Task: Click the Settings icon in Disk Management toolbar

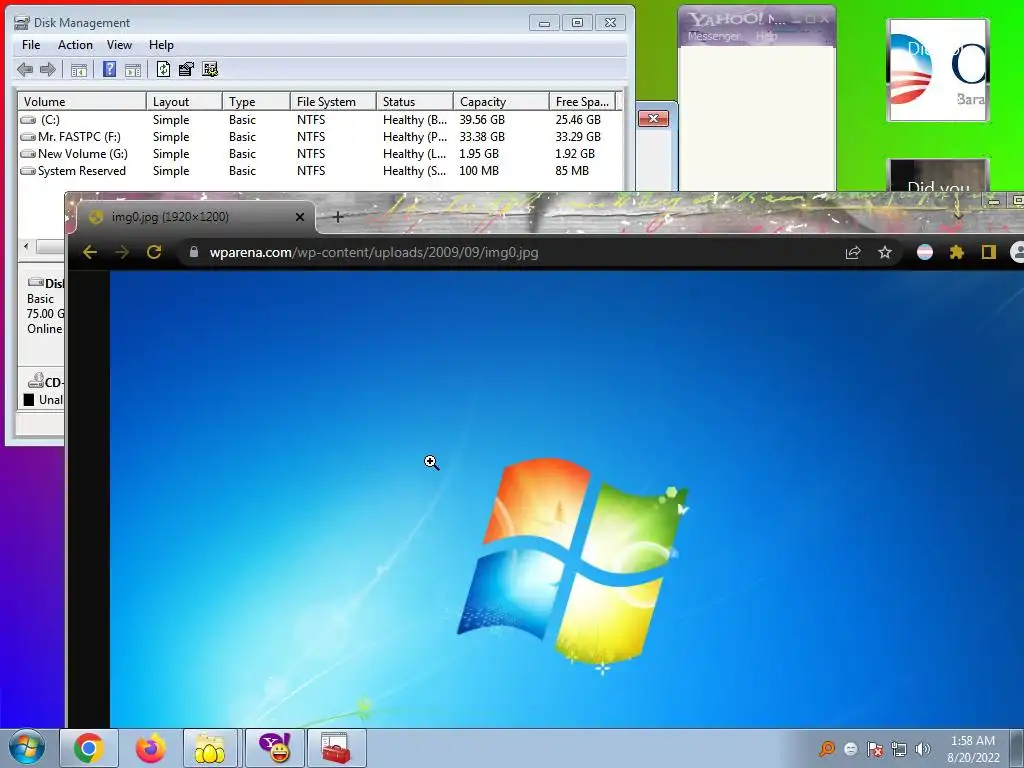Action: click(x=210, y=69)
